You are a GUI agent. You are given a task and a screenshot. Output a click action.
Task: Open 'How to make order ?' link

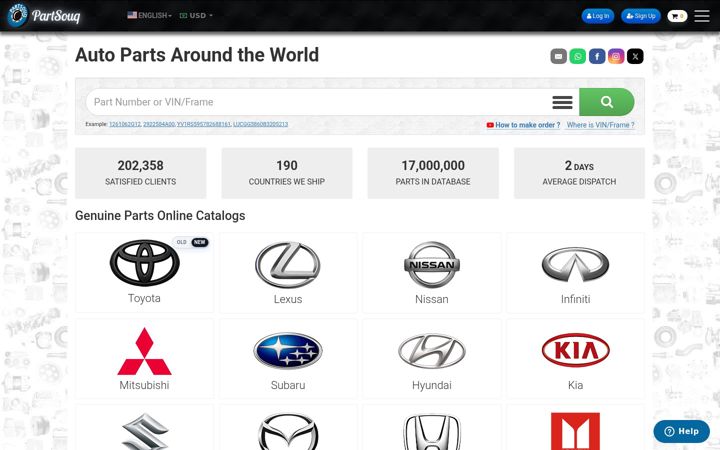point(523,125)
